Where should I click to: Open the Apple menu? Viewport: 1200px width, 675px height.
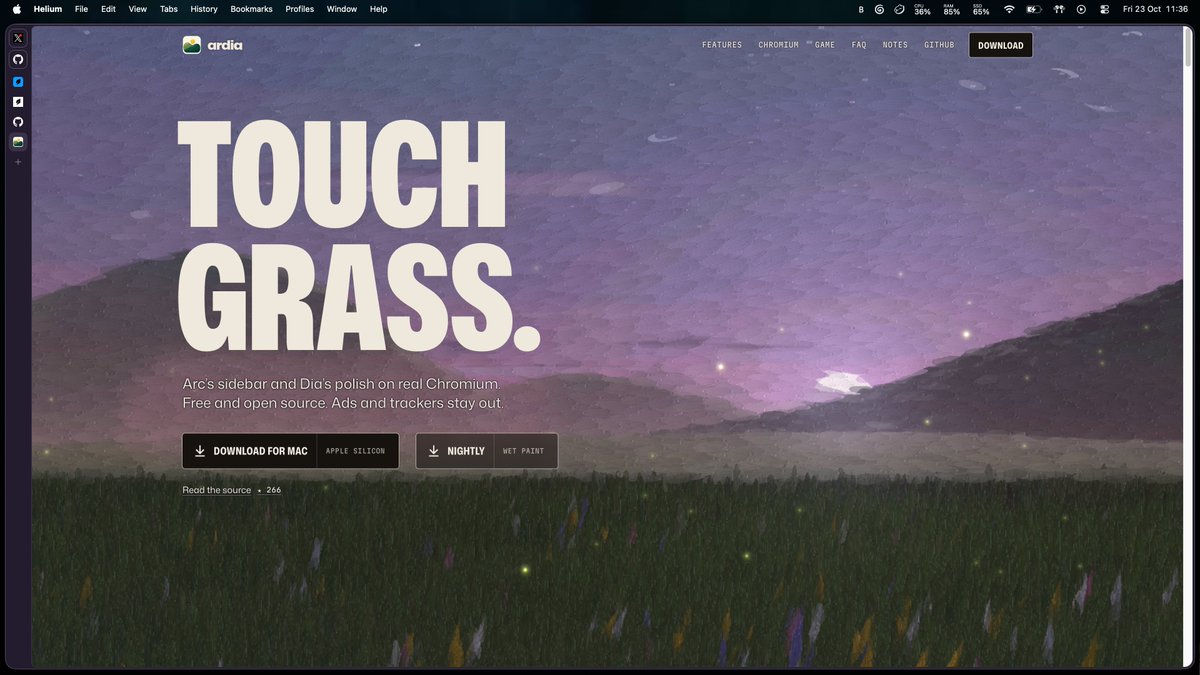point(16,9)
